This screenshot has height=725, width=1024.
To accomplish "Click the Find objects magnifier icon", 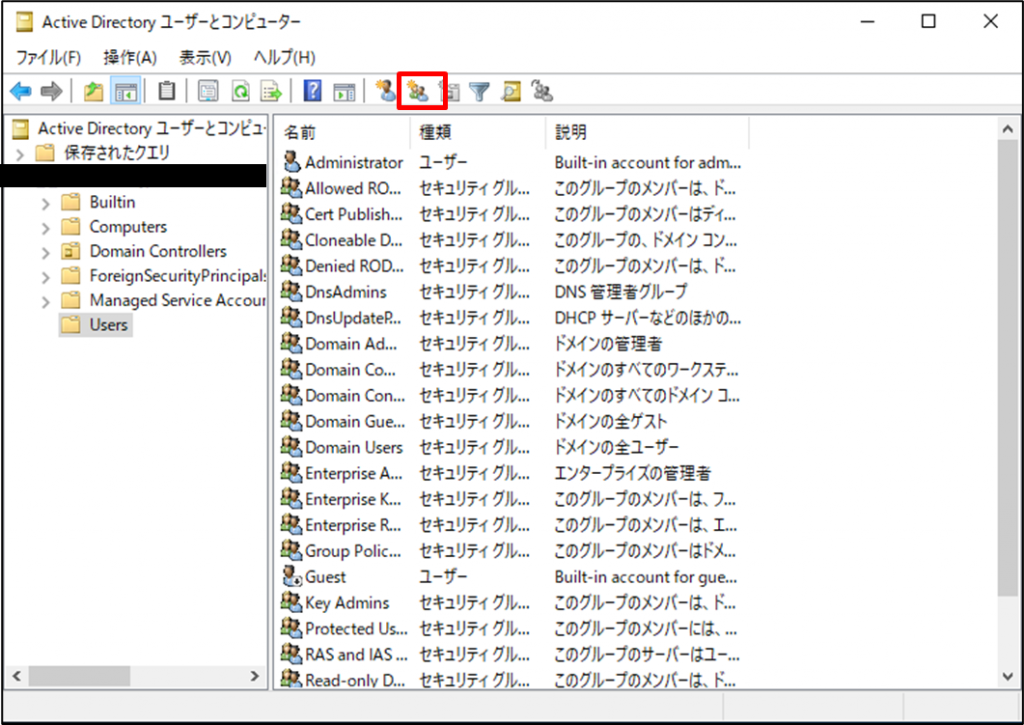I will 511,91.
